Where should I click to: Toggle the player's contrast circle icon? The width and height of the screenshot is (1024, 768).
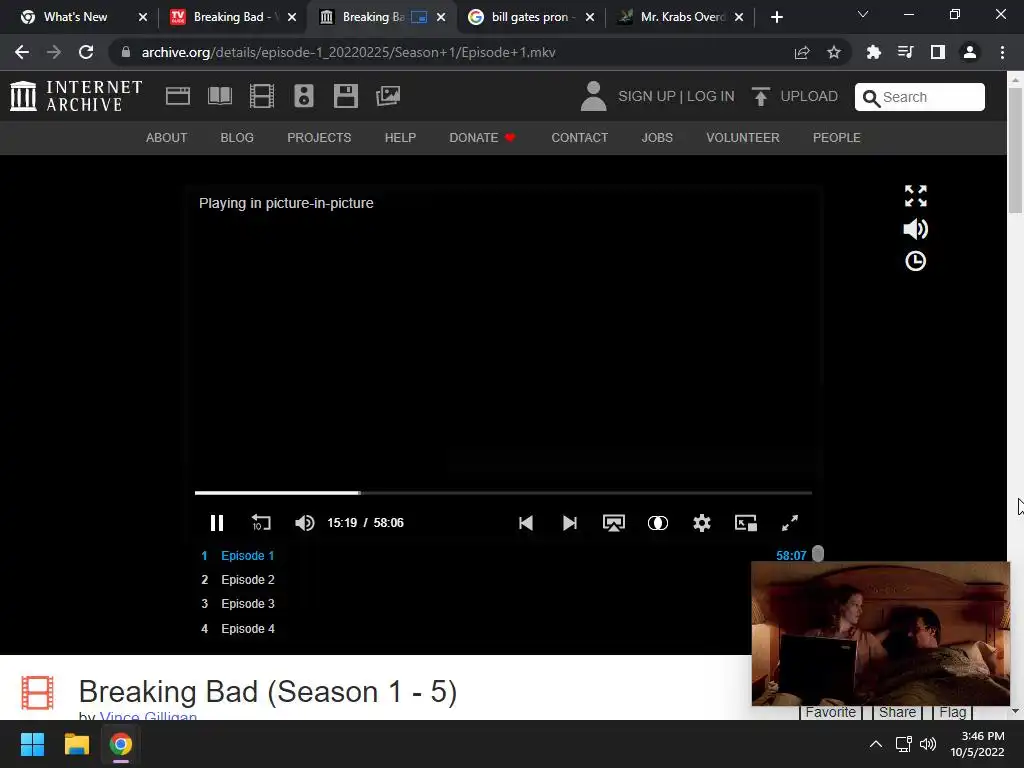pyautogui.click(x=658, y=523)
